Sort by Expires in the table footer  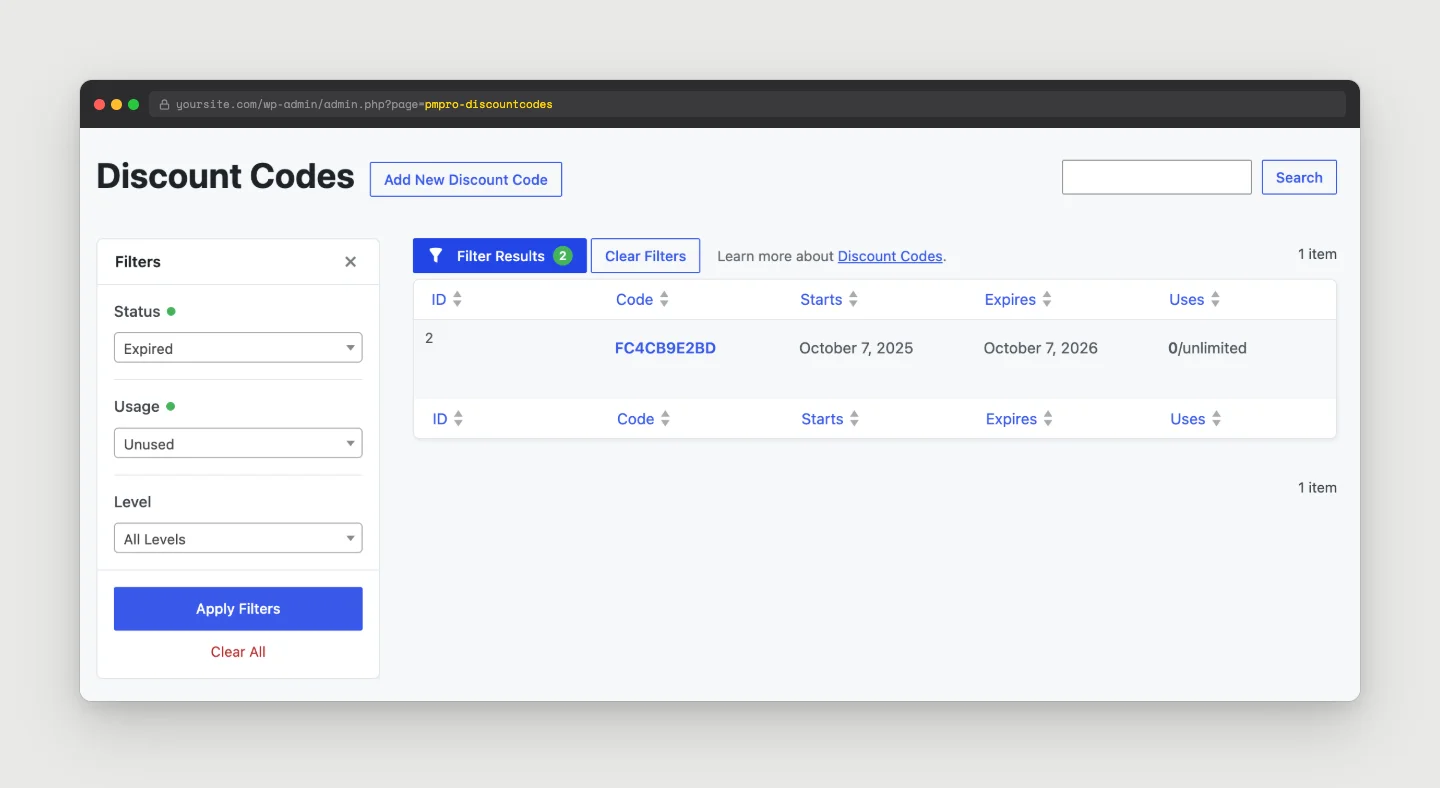[x=1011, y=419]
